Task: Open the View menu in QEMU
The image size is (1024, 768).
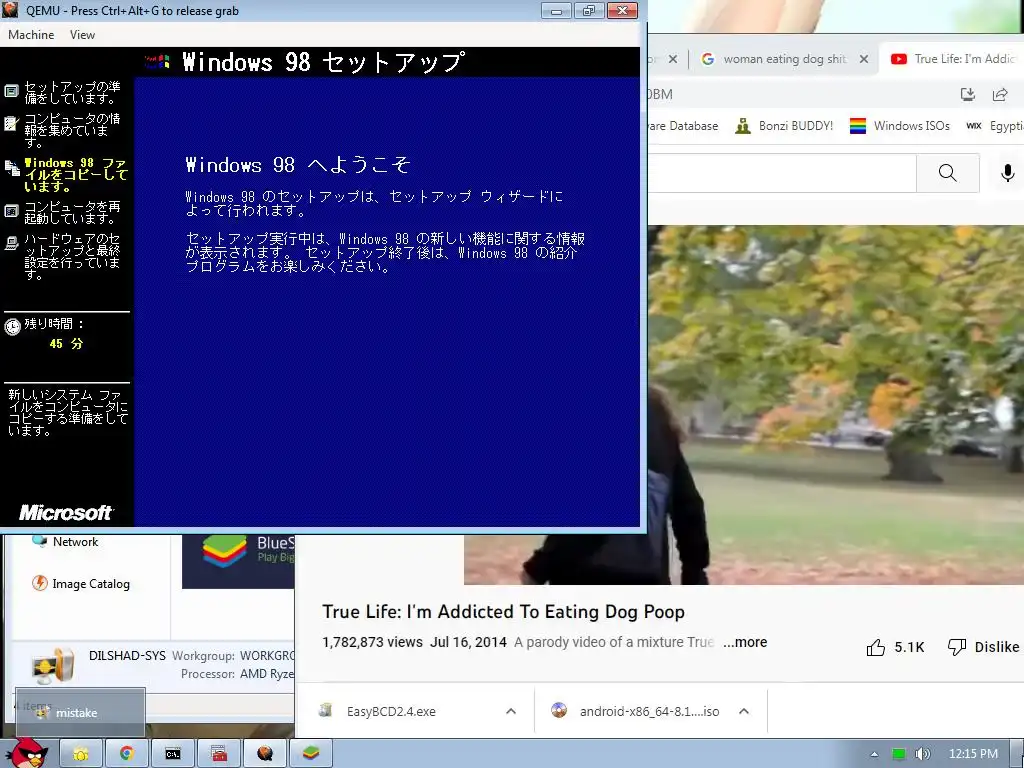Action: (82, 35)
